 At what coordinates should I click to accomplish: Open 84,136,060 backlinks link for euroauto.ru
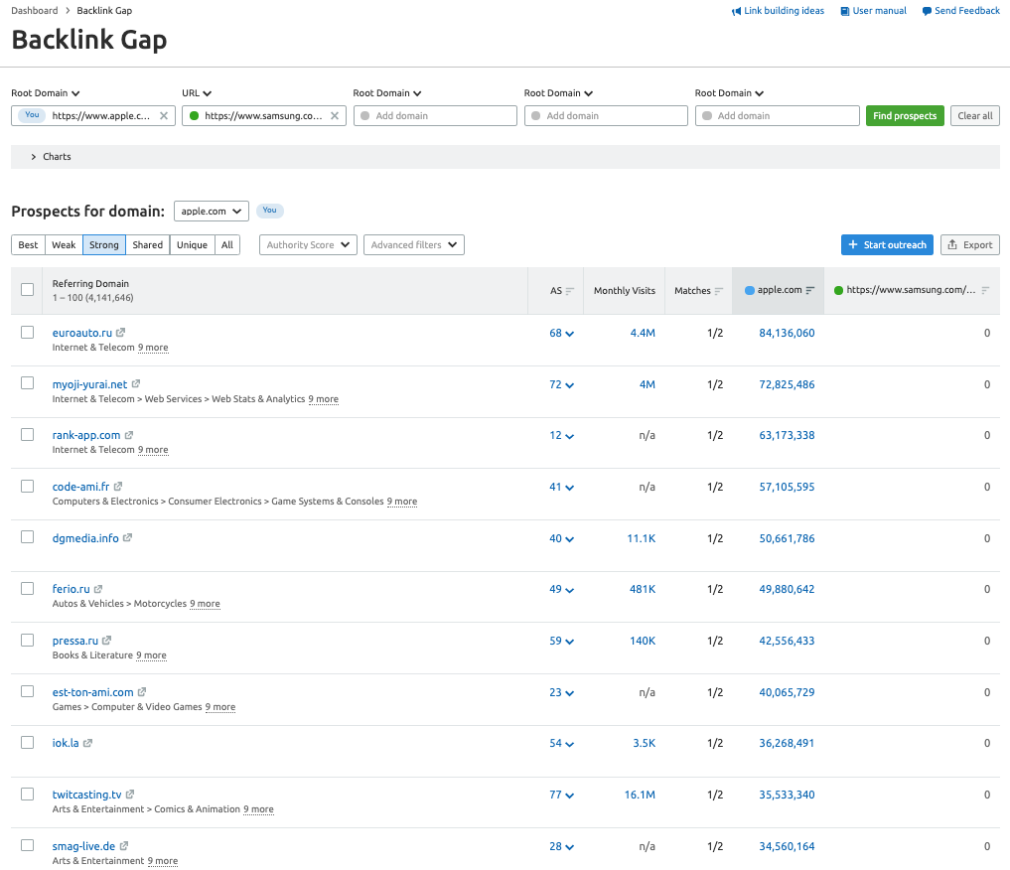point(786,333)
